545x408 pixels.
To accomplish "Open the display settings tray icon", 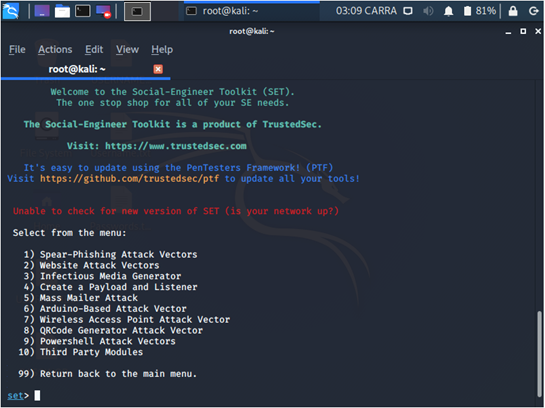I will click(x=408, y=11).
